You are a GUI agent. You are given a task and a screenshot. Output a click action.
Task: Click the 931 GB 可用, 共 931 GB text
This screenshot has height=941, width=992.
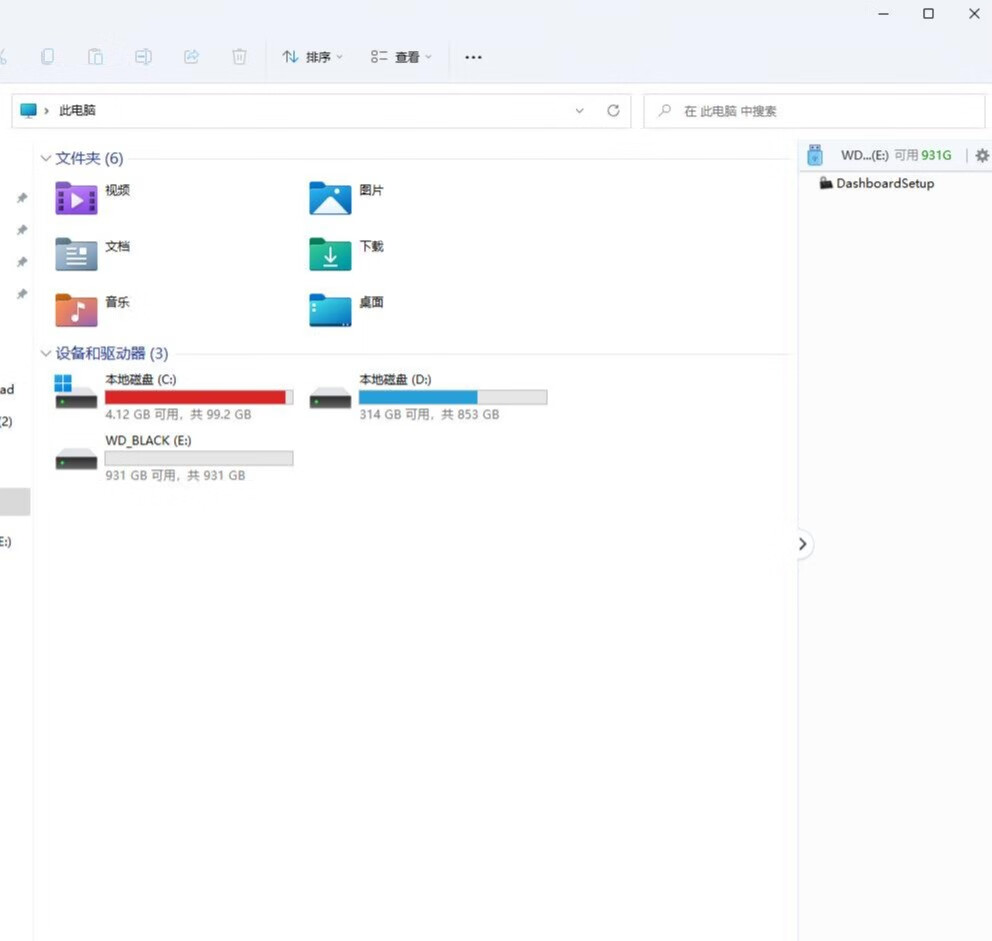pyautogui.click(x=175, y=475)
